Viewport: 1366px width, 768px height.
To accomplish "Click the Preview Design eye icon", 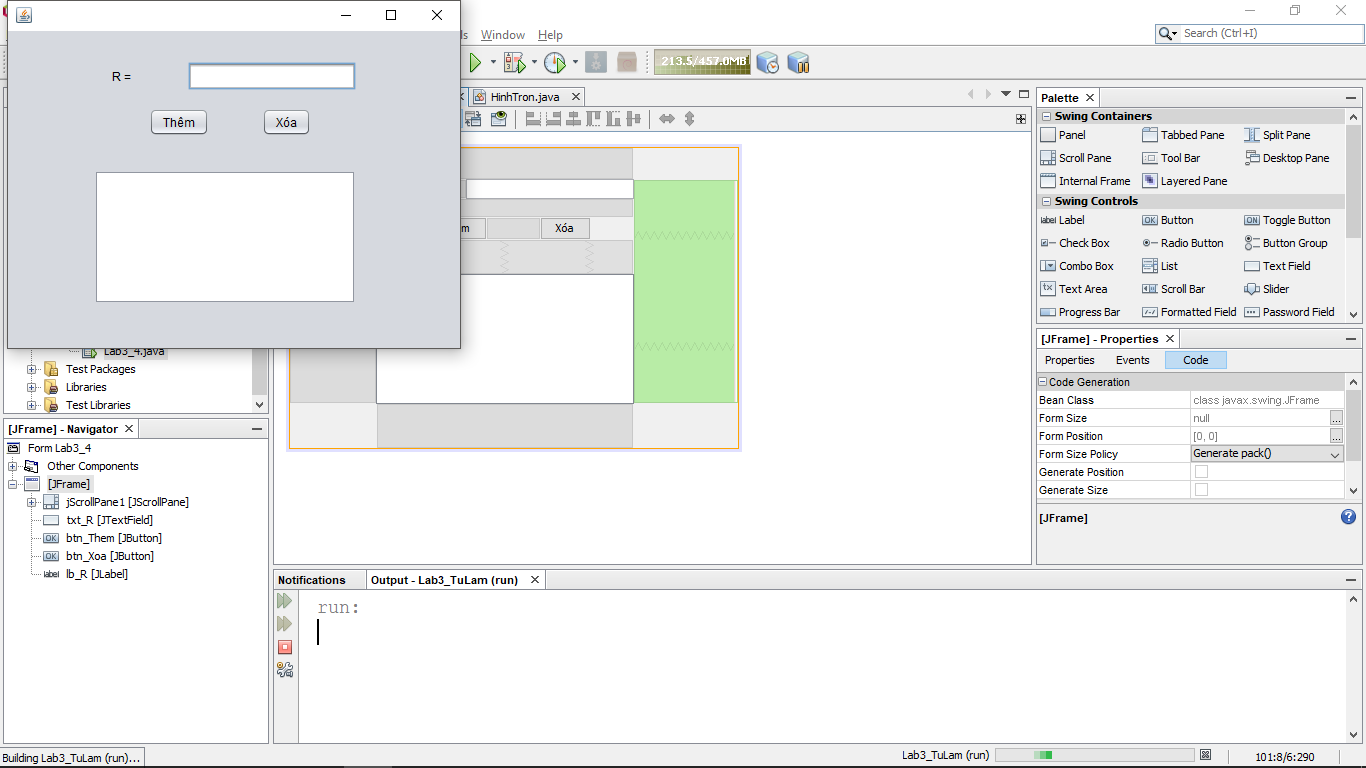I will click(x=499, y=119).
